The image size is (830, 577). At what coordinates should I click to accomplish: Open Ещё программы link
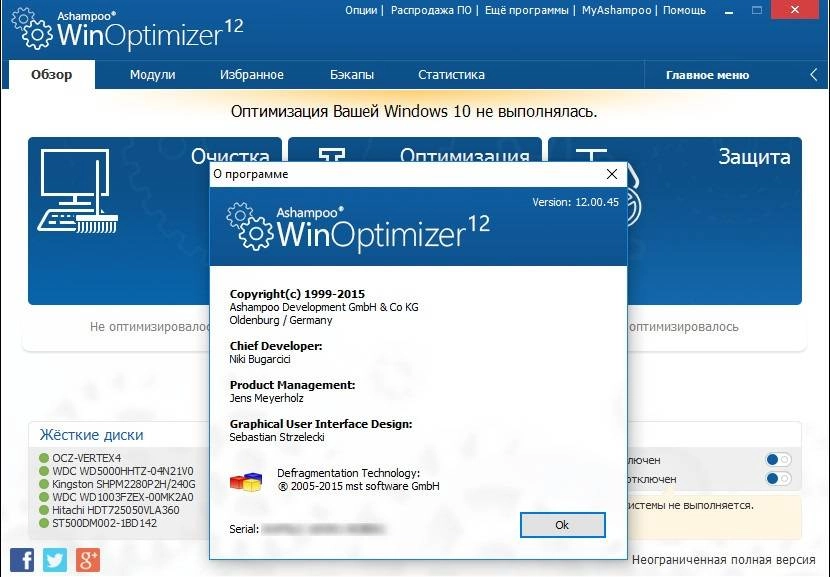pos(527,10)
